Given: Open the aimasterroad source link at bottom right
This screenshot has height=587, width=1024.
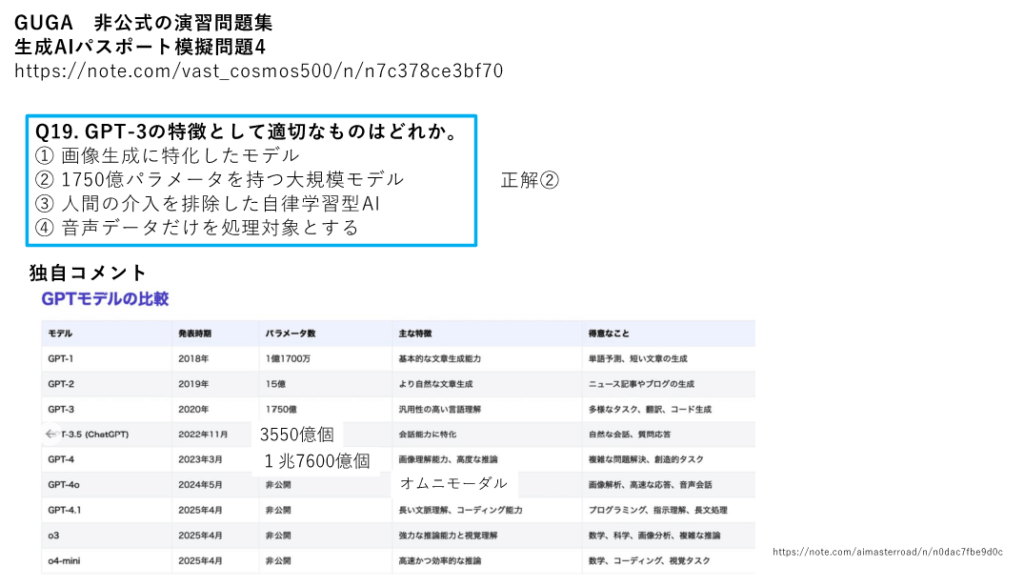Looking at the screenshot, I should (x=887, y=551).
